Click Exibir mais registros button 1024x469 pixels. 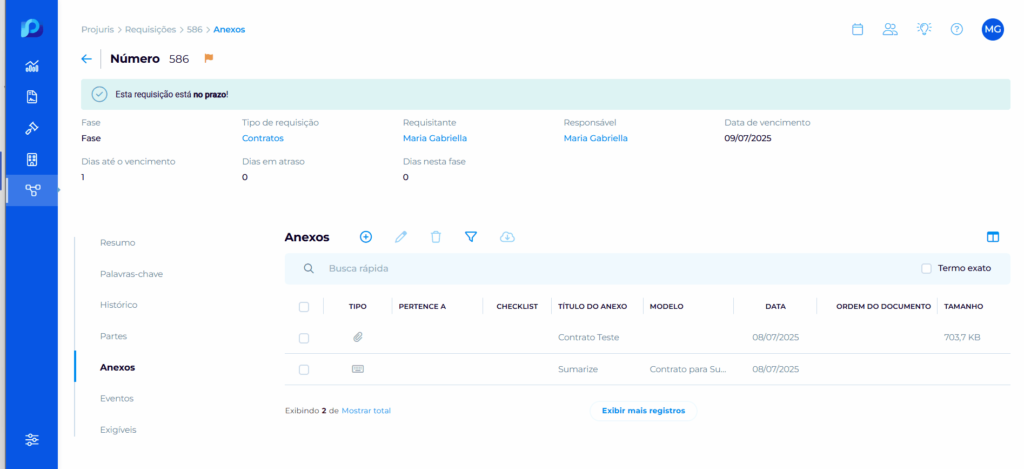coord(643,410)
